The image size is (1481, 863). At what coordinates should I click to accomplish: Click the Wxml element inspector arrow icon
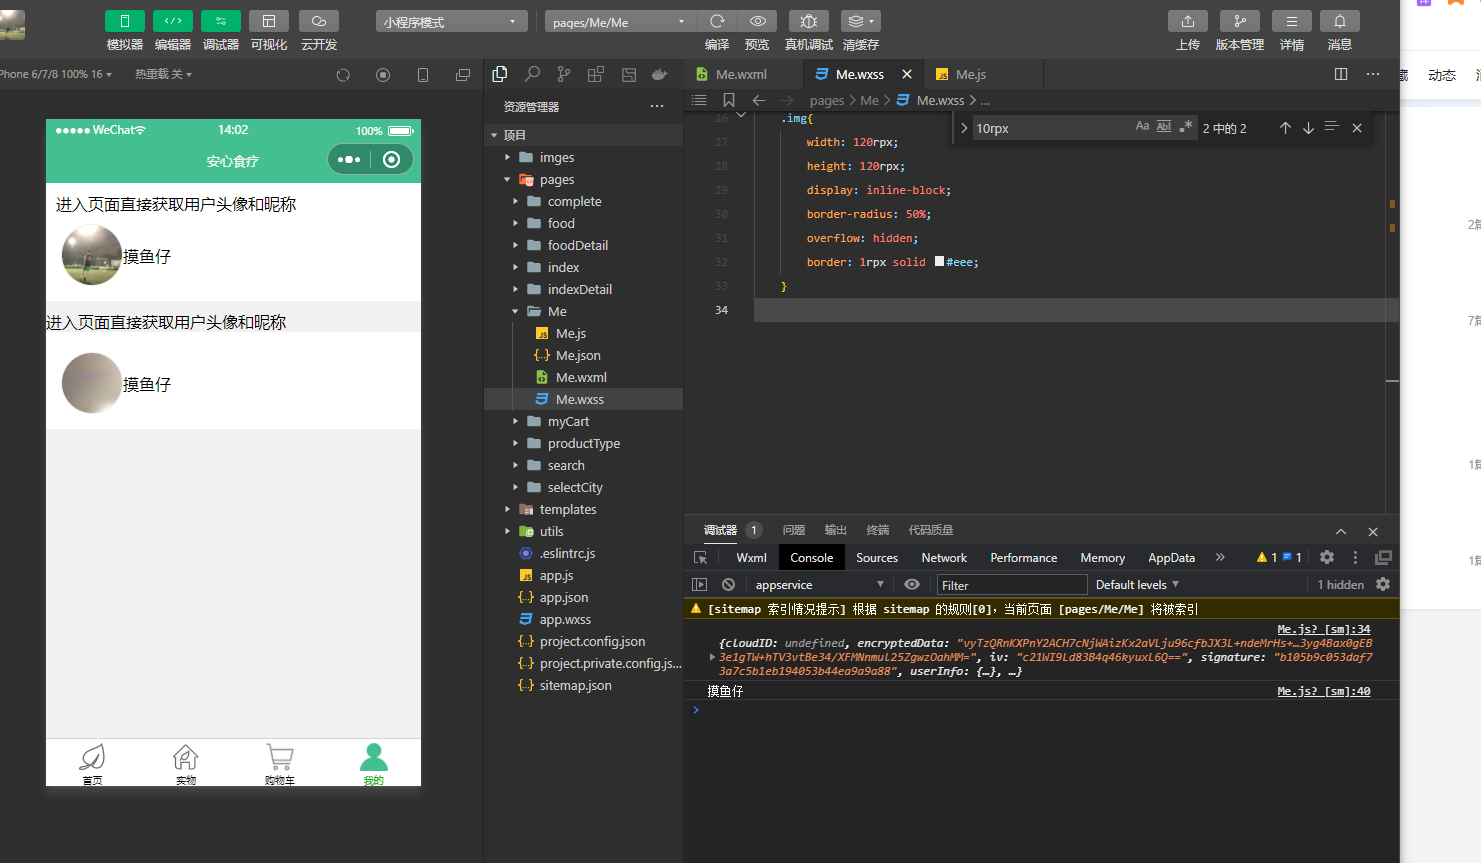tap(701, 558)
